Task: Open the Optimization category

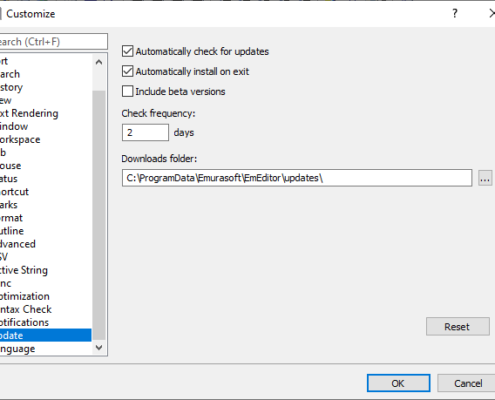Action: (25, 296)
